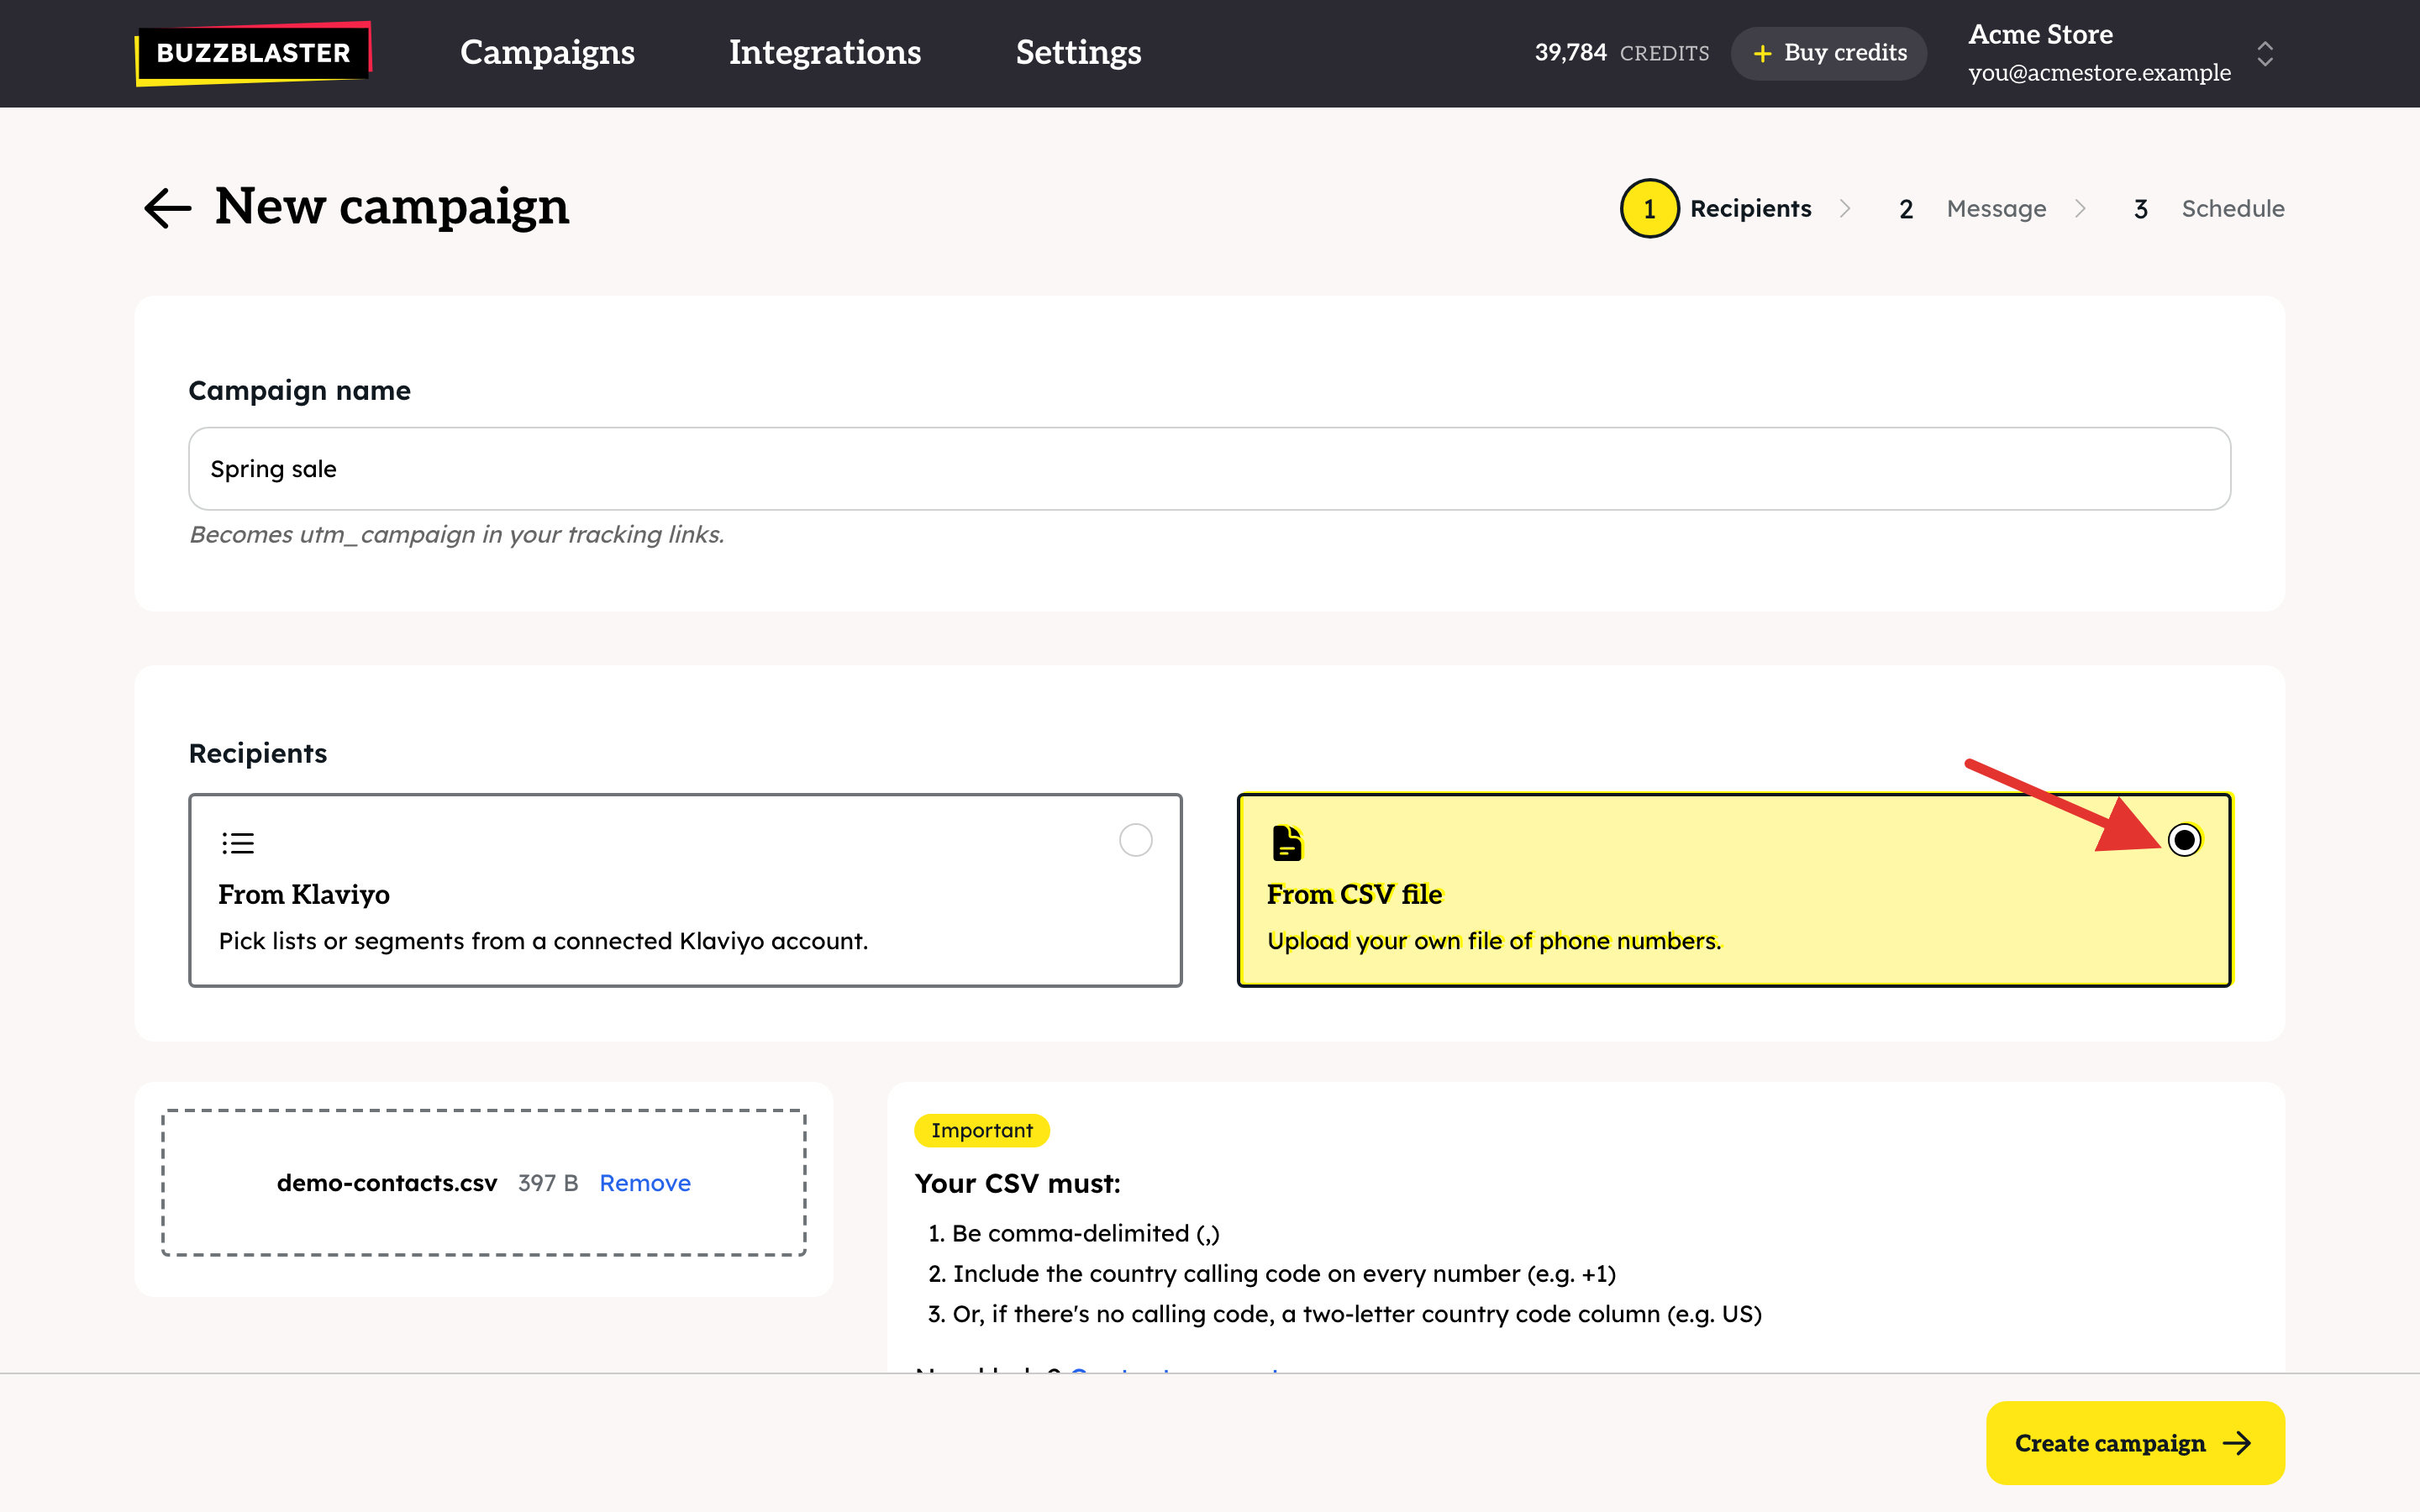Remove the uploaded demo-contacts.csv file
2420x1512 pixels.
coord(645,1183)
